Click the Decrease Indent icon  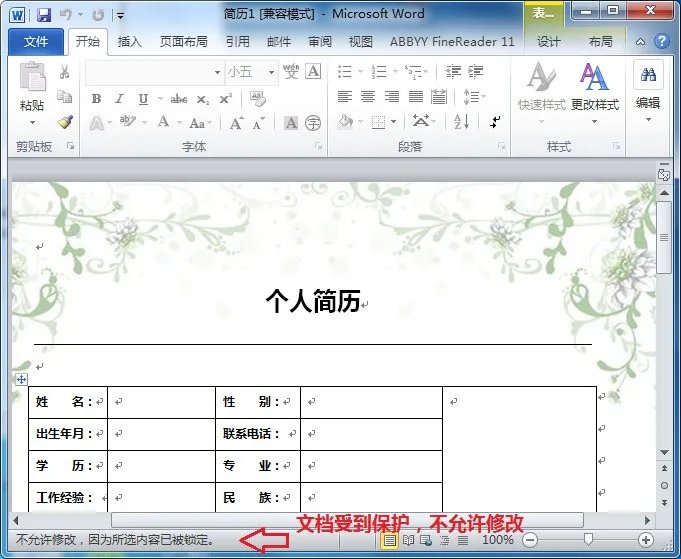click(453, 72)
